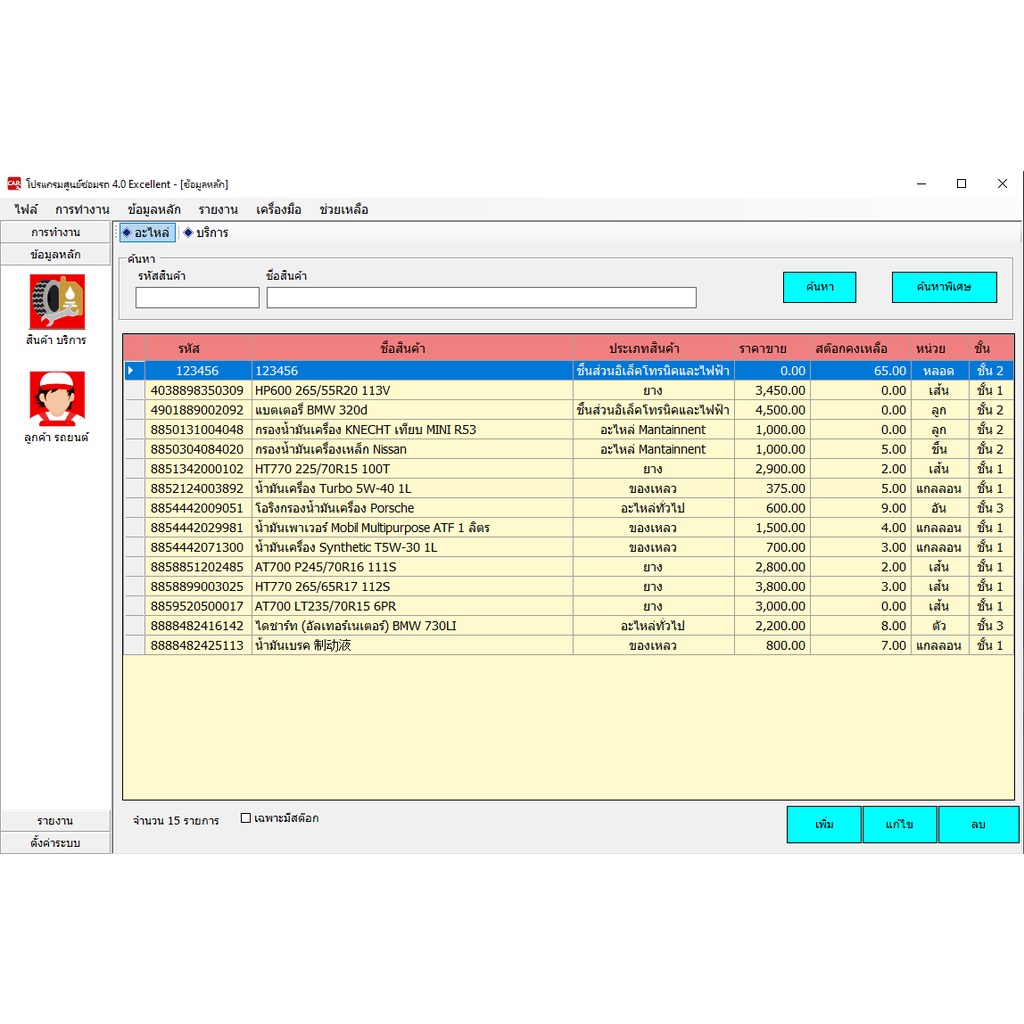
Task: Click the เพิ่ม add button
Action: (824, 825)
